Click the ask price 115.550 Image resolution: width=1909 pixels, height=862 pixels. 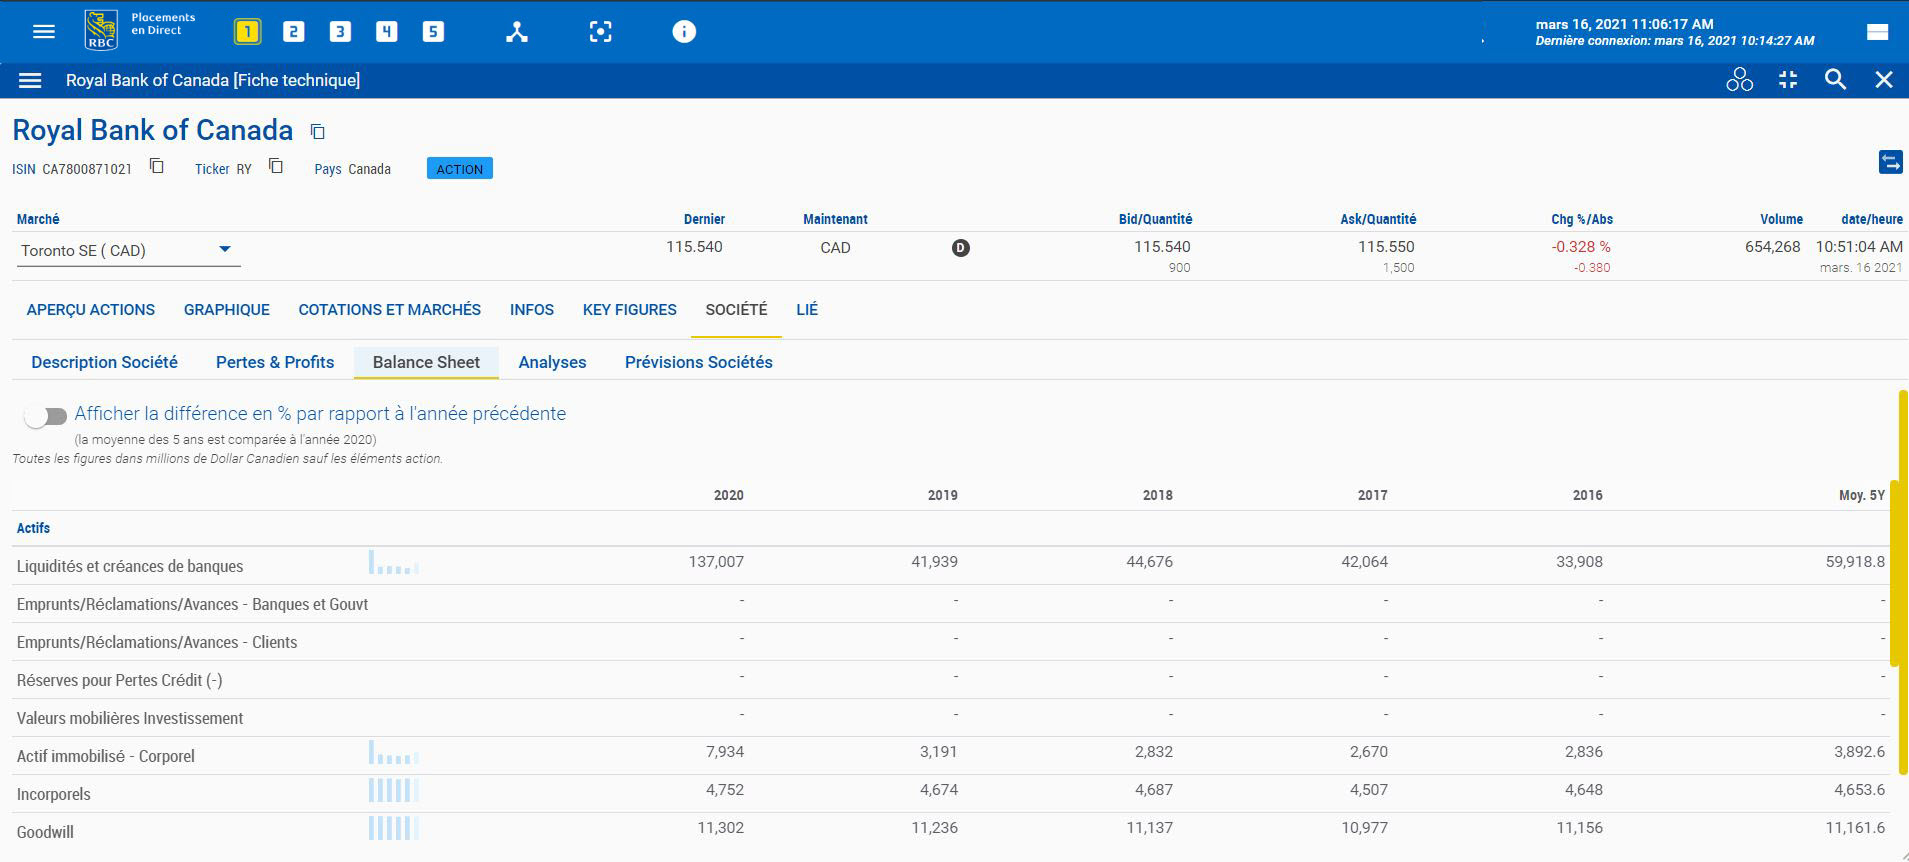(1386, 247)
